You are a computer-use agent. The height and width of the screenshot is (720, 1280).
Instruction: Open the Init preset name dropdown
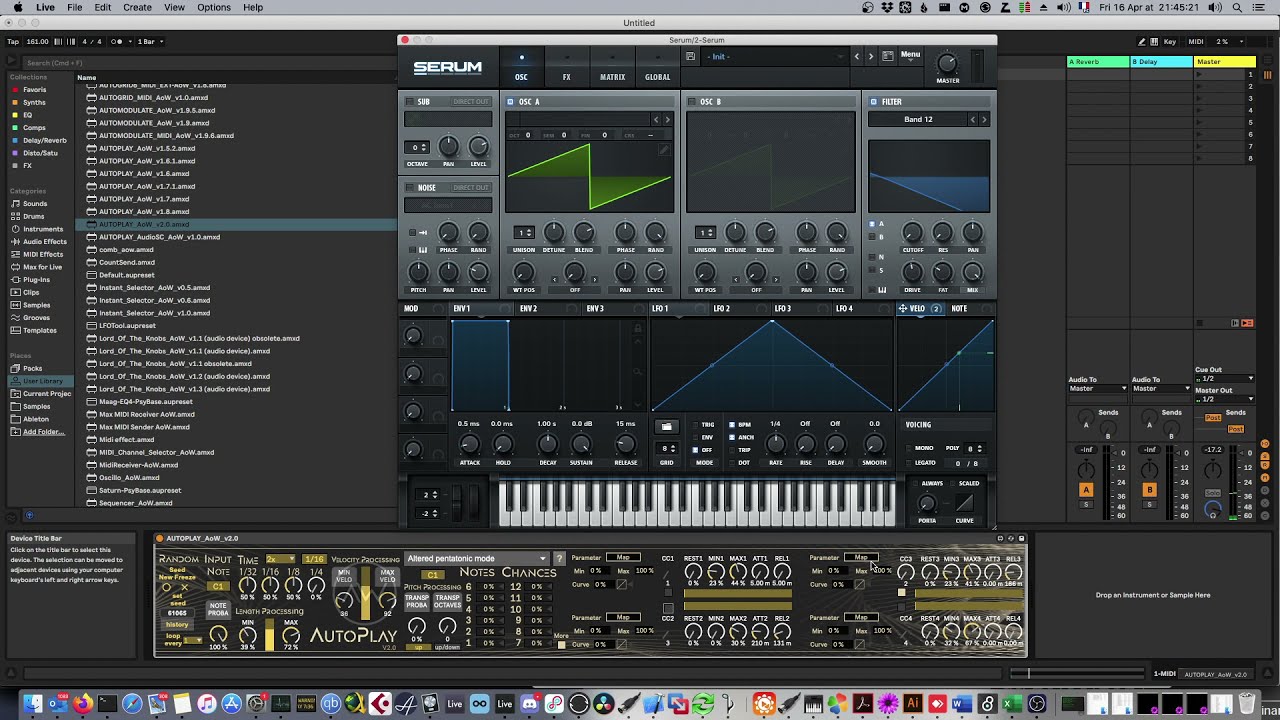point(775,57)
